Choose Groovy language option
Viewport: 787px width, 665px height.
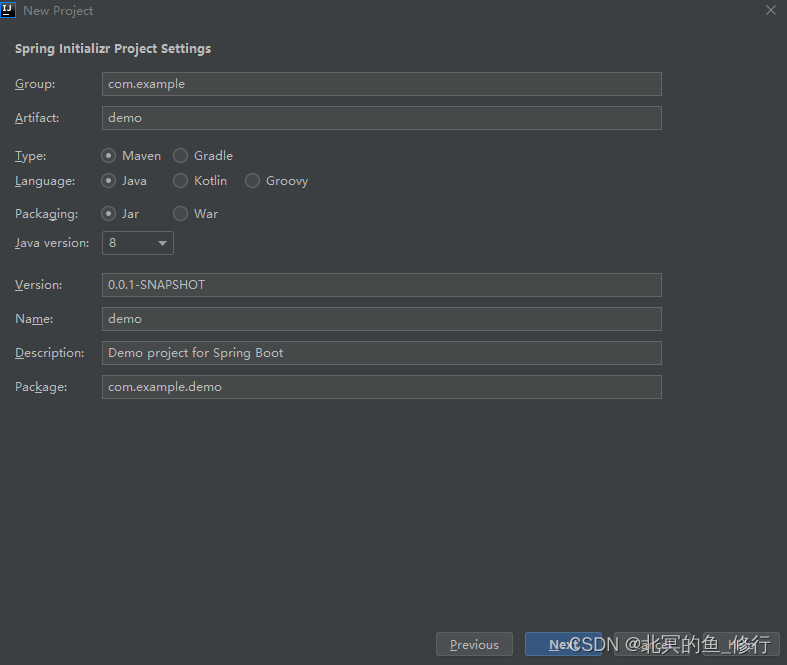277,181
